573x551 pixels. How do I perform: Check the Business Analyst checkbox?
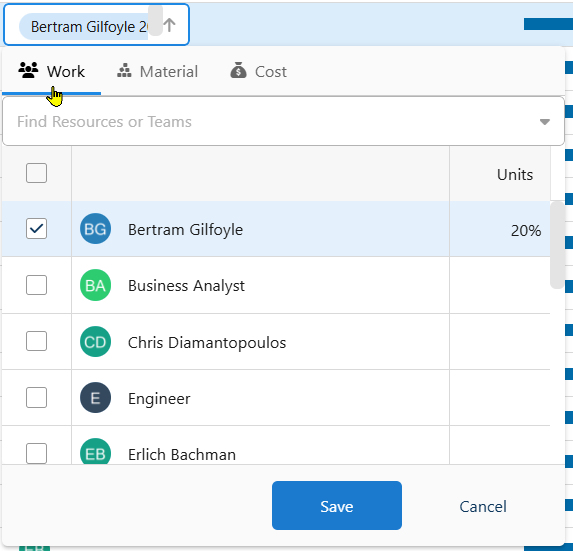(37, 285)
